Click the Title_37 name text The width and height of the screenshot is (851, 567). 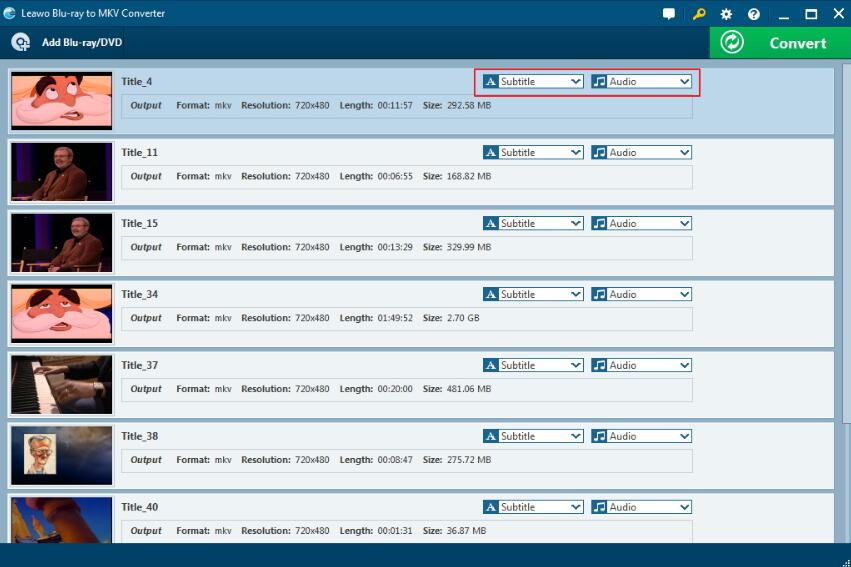click(139, 365)
